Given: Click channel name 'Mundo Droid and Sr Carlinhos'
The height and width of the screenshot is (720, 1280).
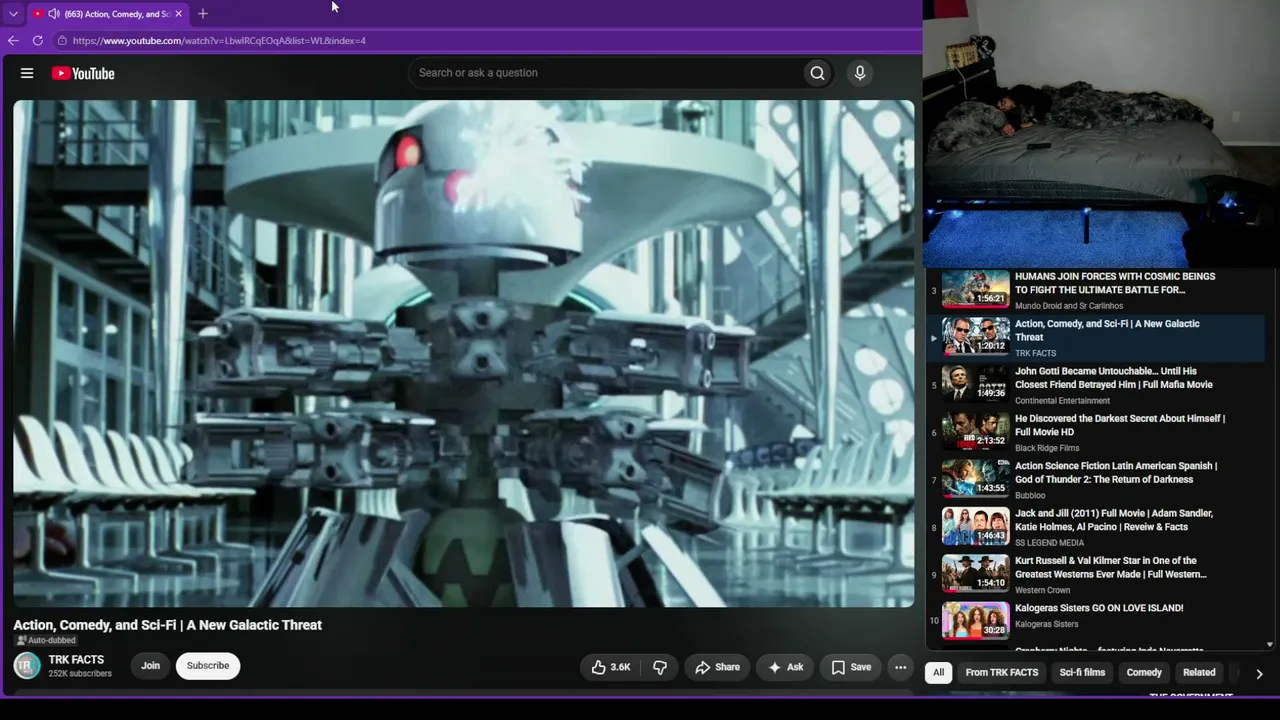Looking at the screenshot, I should coord(1069,306).
